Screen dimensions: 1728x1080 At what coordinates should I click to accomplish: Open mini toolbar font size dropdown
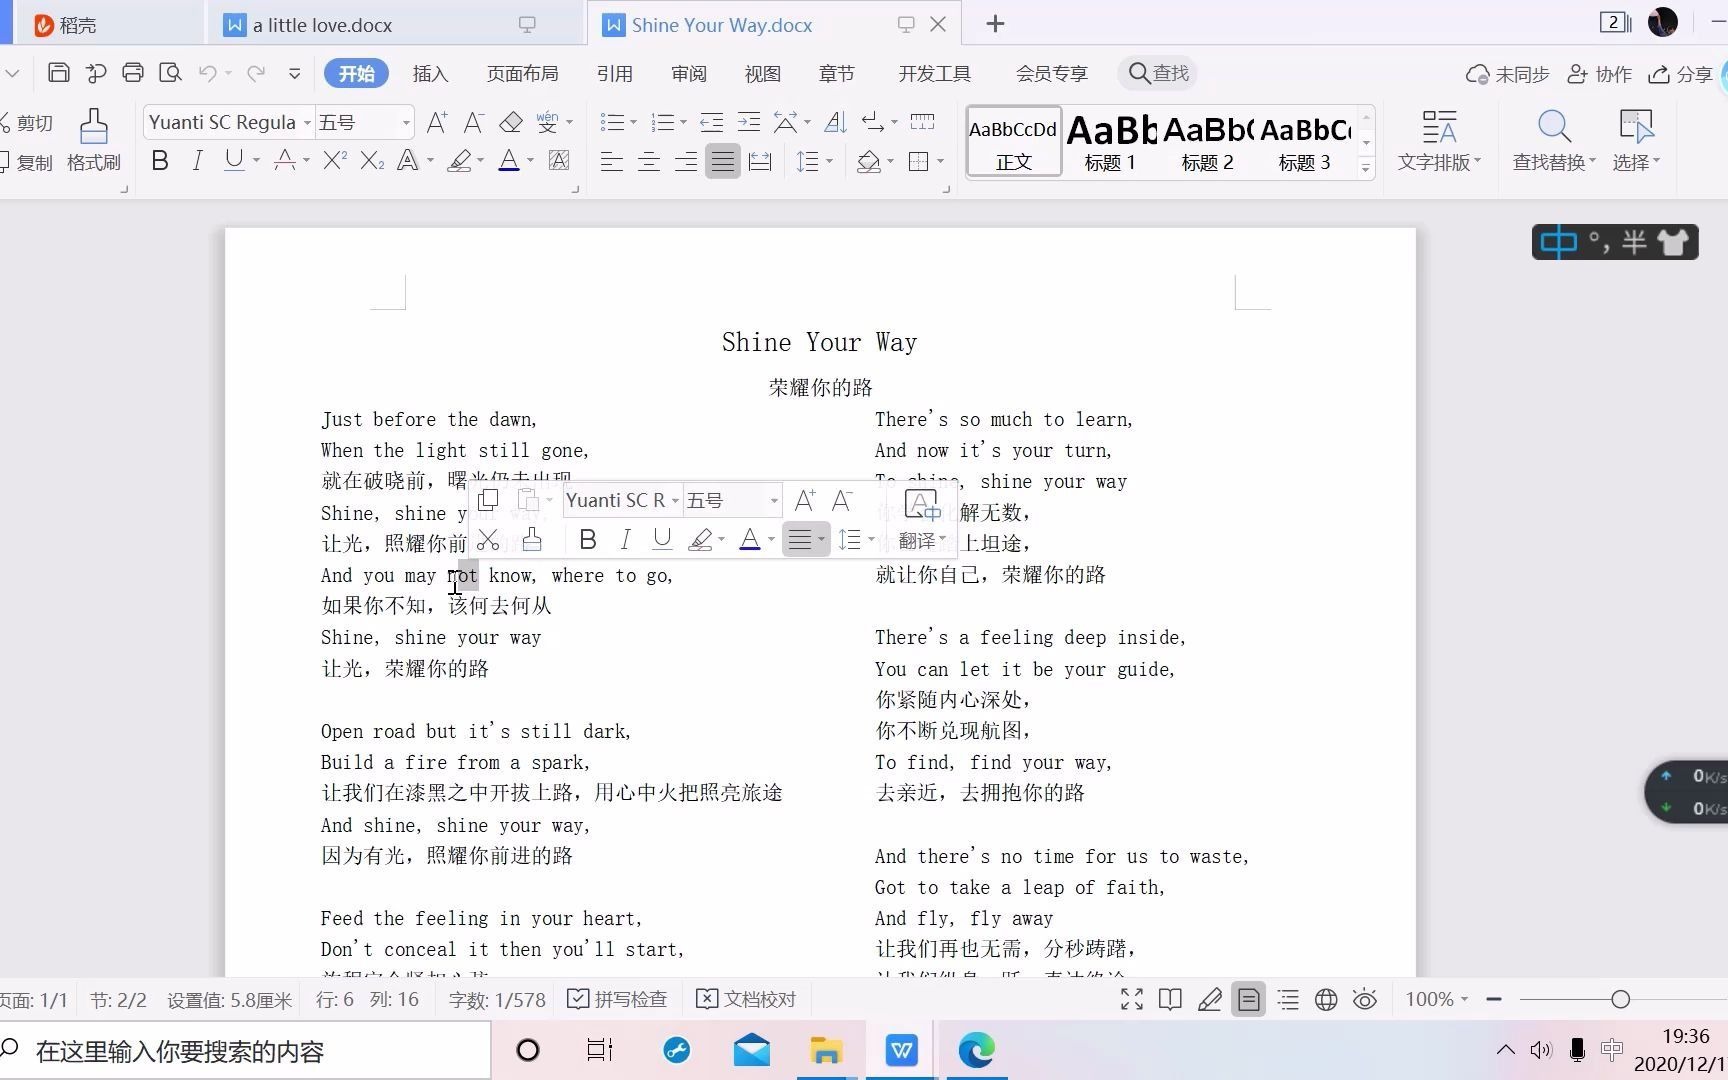(774, 500)
